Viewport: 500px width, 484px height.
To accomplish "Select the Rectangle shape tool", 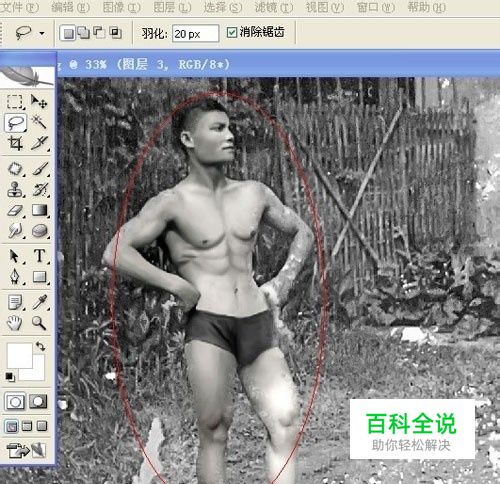I will [x=39, y=277].
